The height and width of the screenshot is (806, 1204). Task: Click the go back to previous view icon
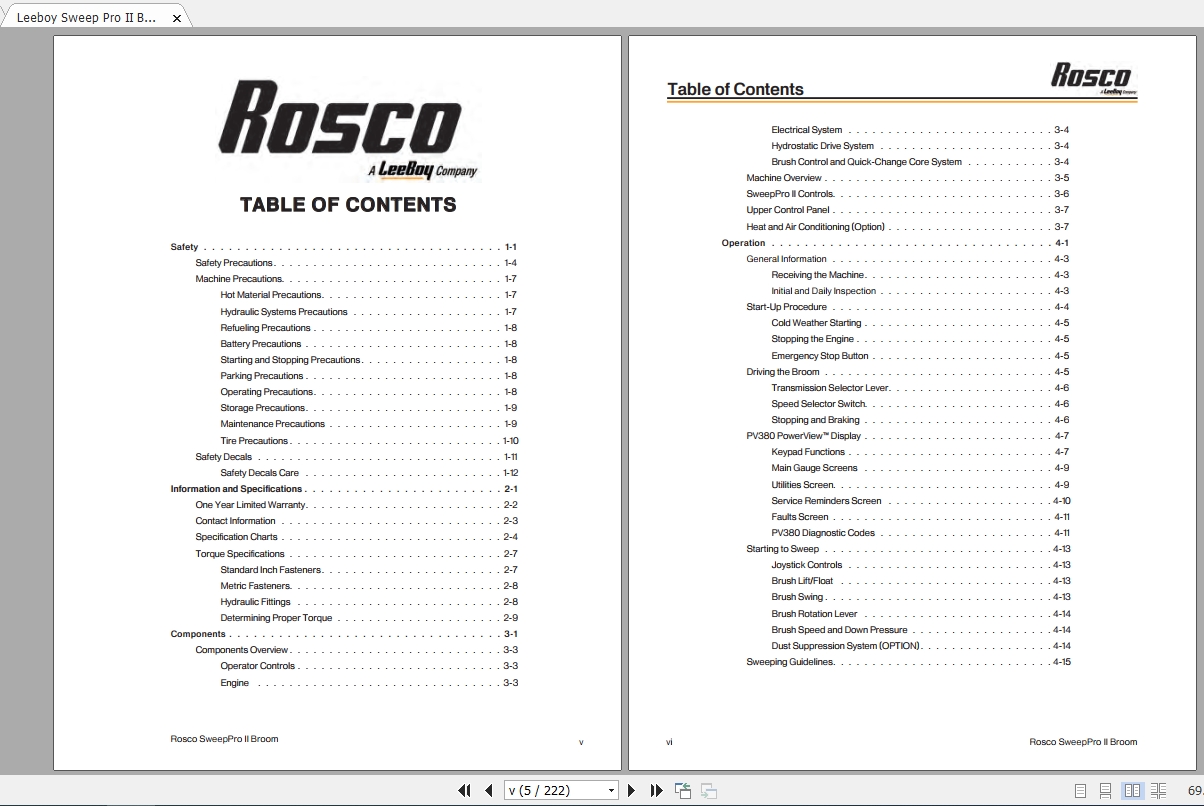pyautogui.click(x=683, y=790)
